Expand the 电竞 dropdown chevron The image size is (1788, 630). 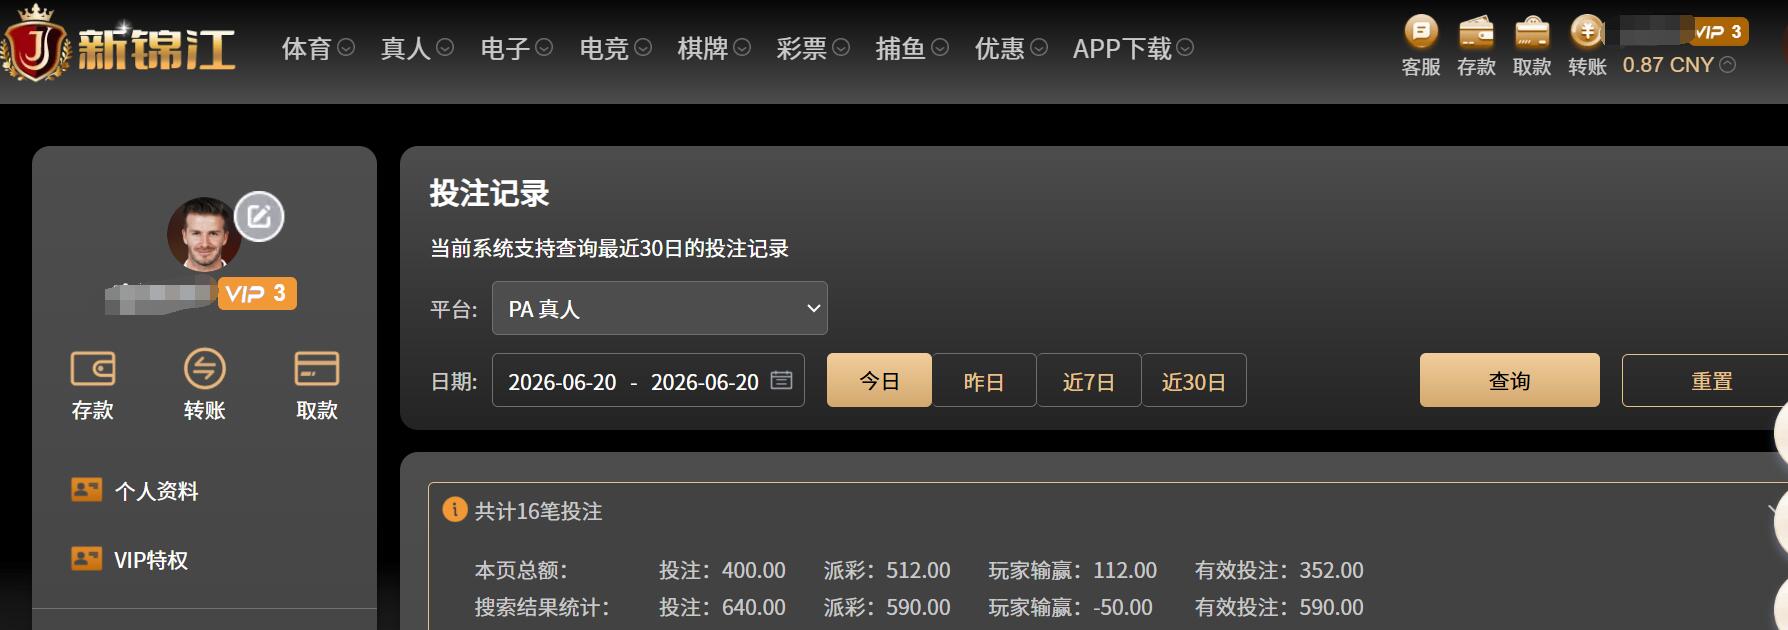[x=643, y=47]
